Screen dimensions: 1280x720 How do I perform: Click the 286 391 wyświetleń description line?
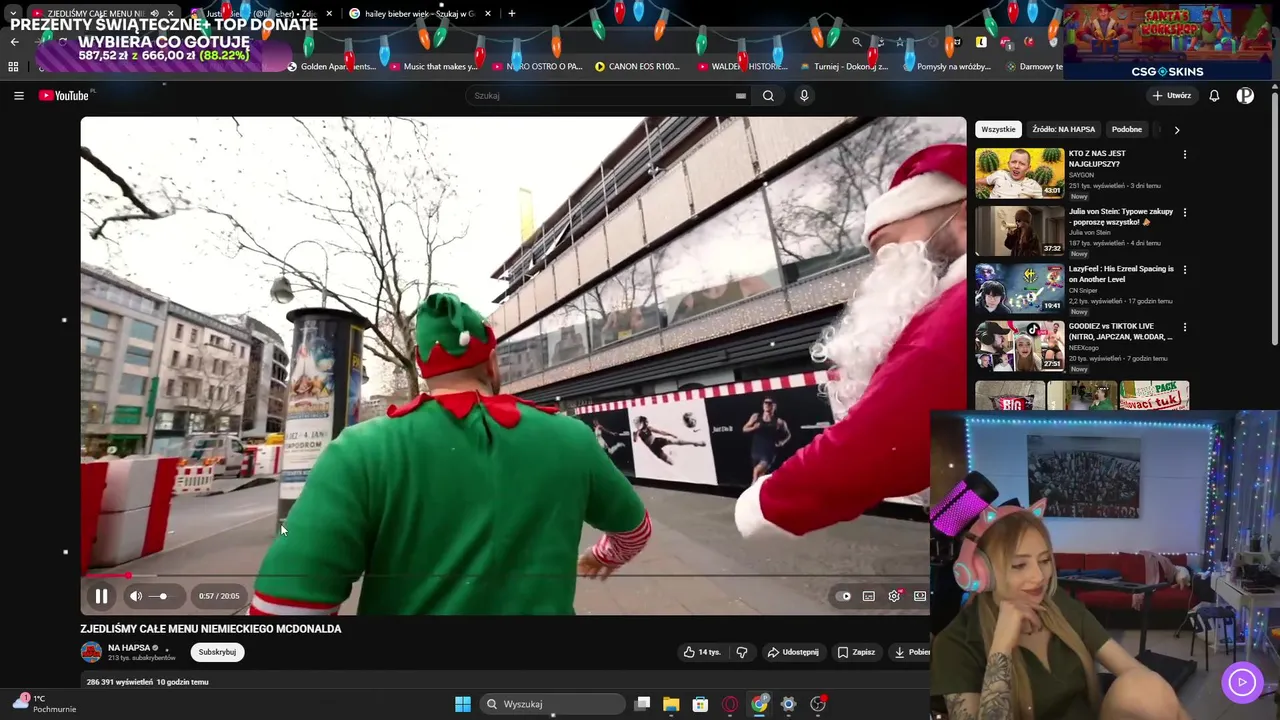pos(148,682)
